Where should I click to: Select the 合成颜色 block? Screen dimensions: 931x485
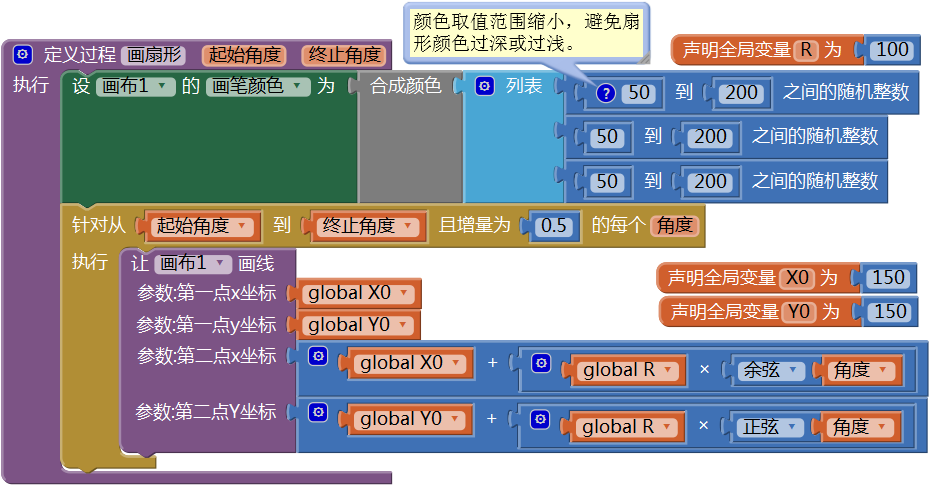click(x=406, y=87)
